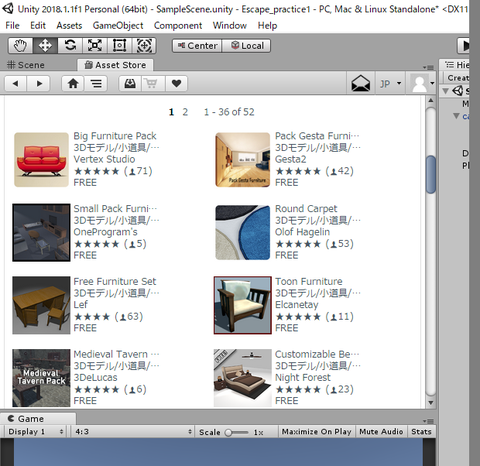Open the Asset Store wishlist heart
The image size is (480, 466).
click(176, 83)
